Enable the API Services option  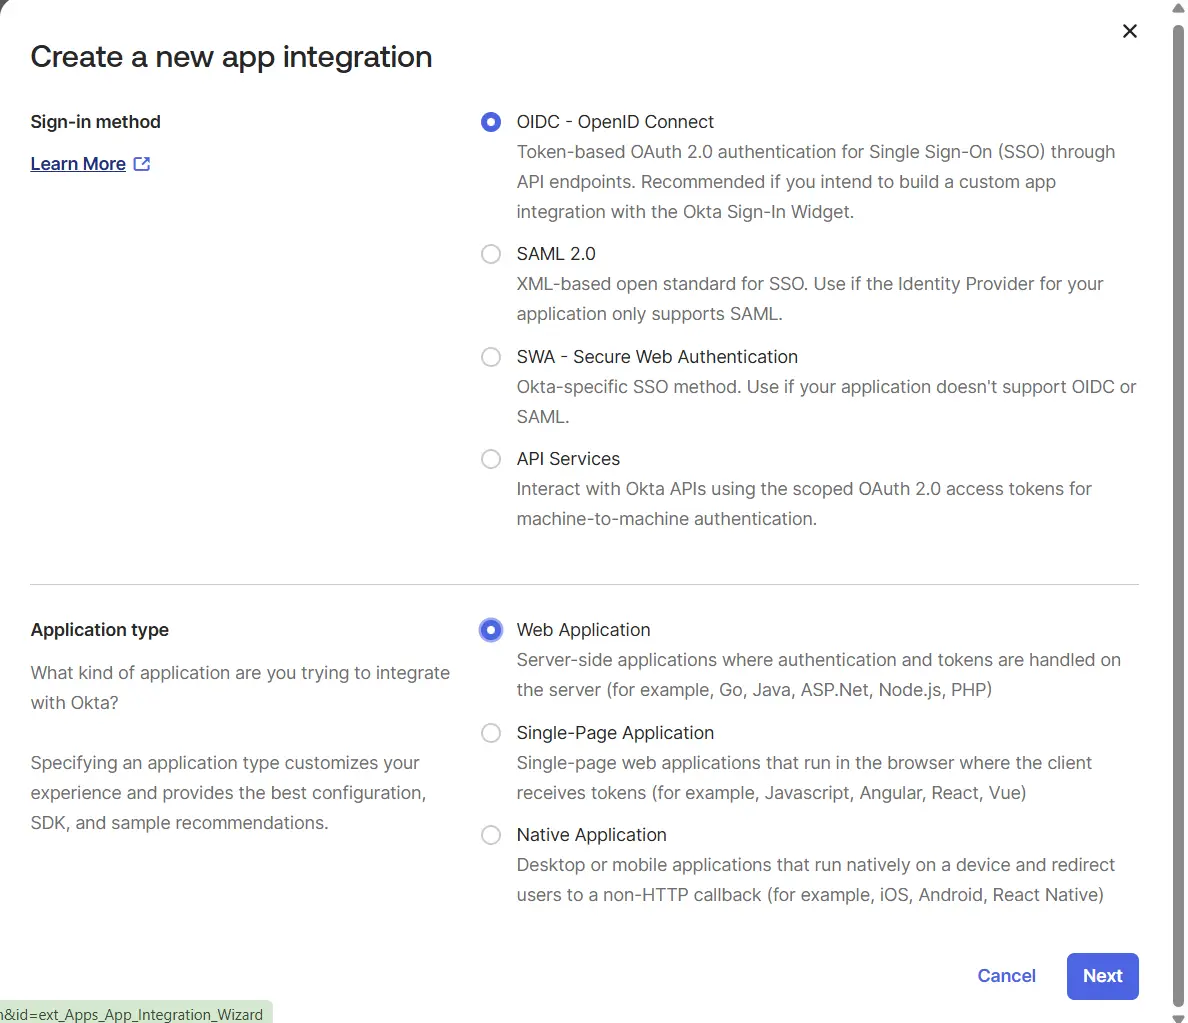(x=490, y=459)
